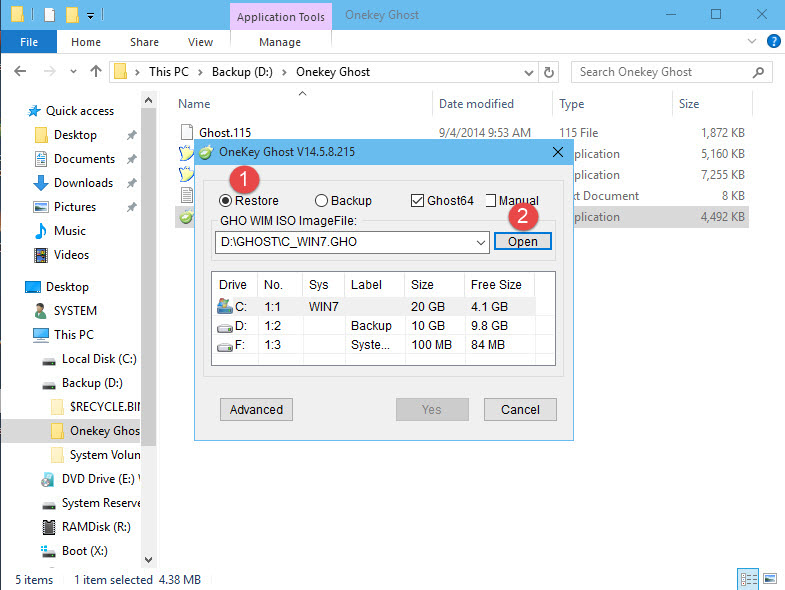Click Backup (D:) in the address breadcrumb
785x590 pixels.
(242, 72)
